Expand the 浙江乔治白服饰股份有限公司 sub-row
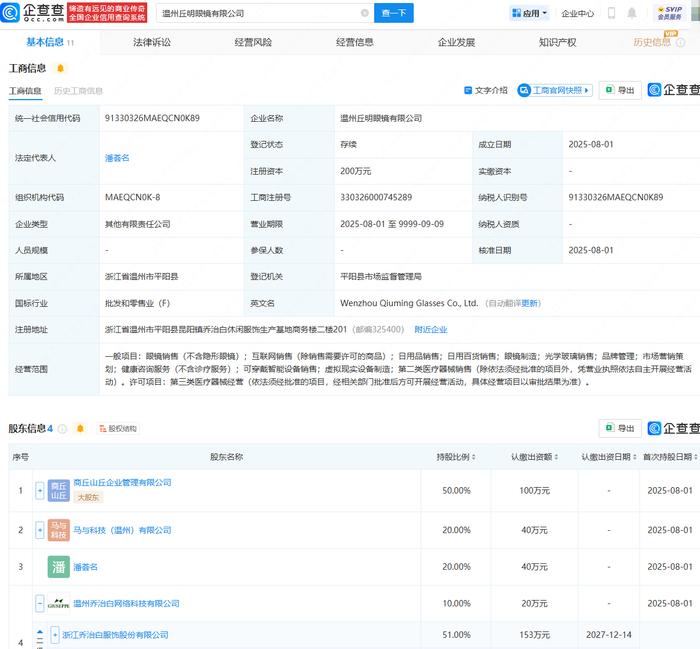Screen dimensions: 700x649 click(54, 635)
